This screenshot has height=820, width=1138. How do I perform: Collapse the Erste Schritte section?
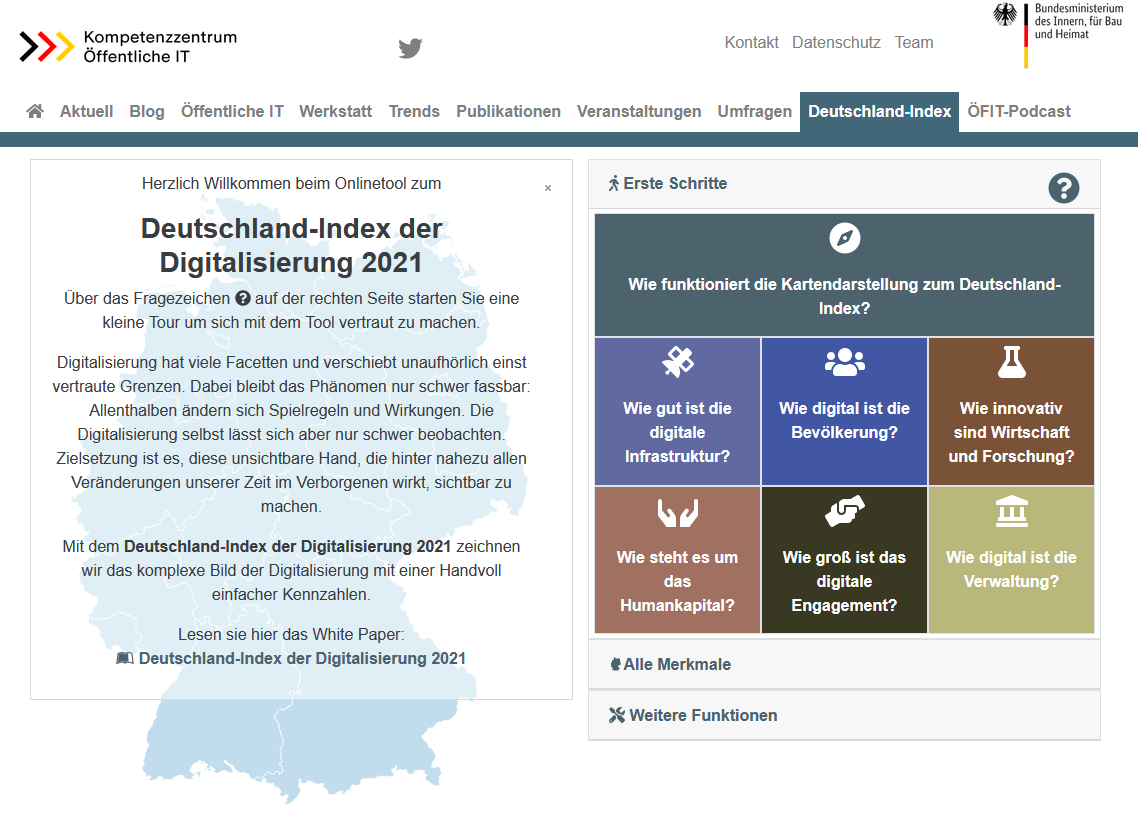(844, 184)
